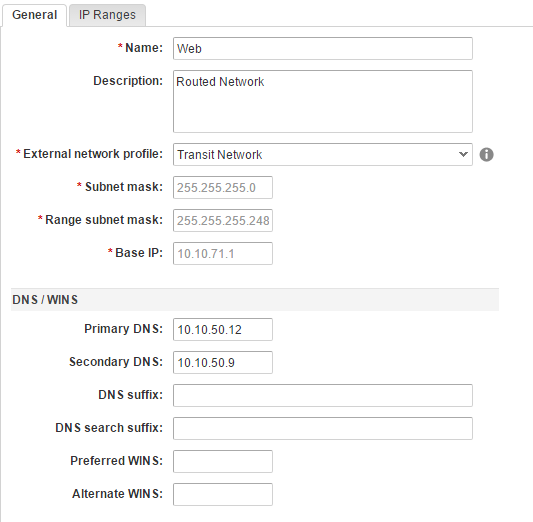Open the External network profile dropdown
533x522 pixels.
coord(323,155)
